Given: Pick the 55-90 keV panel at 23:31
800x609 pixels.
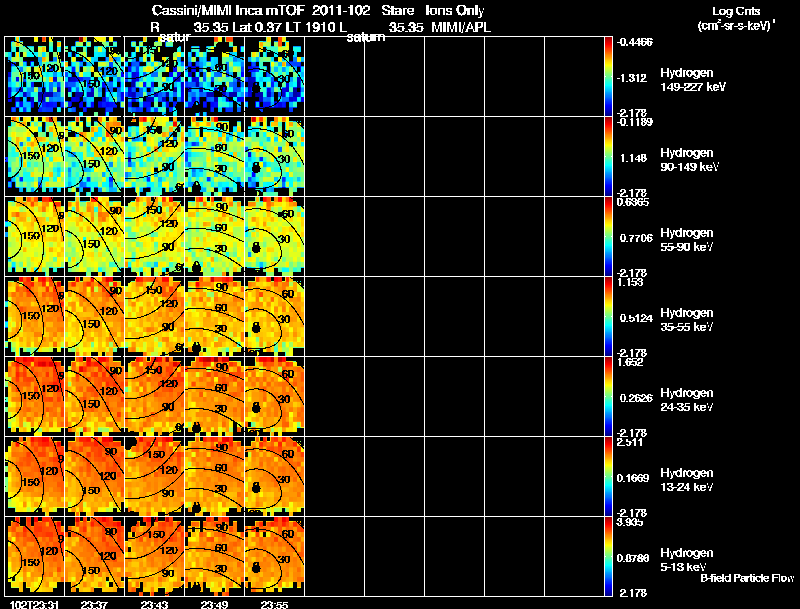Looking at the screenshot, I should [x=35, y=236].
